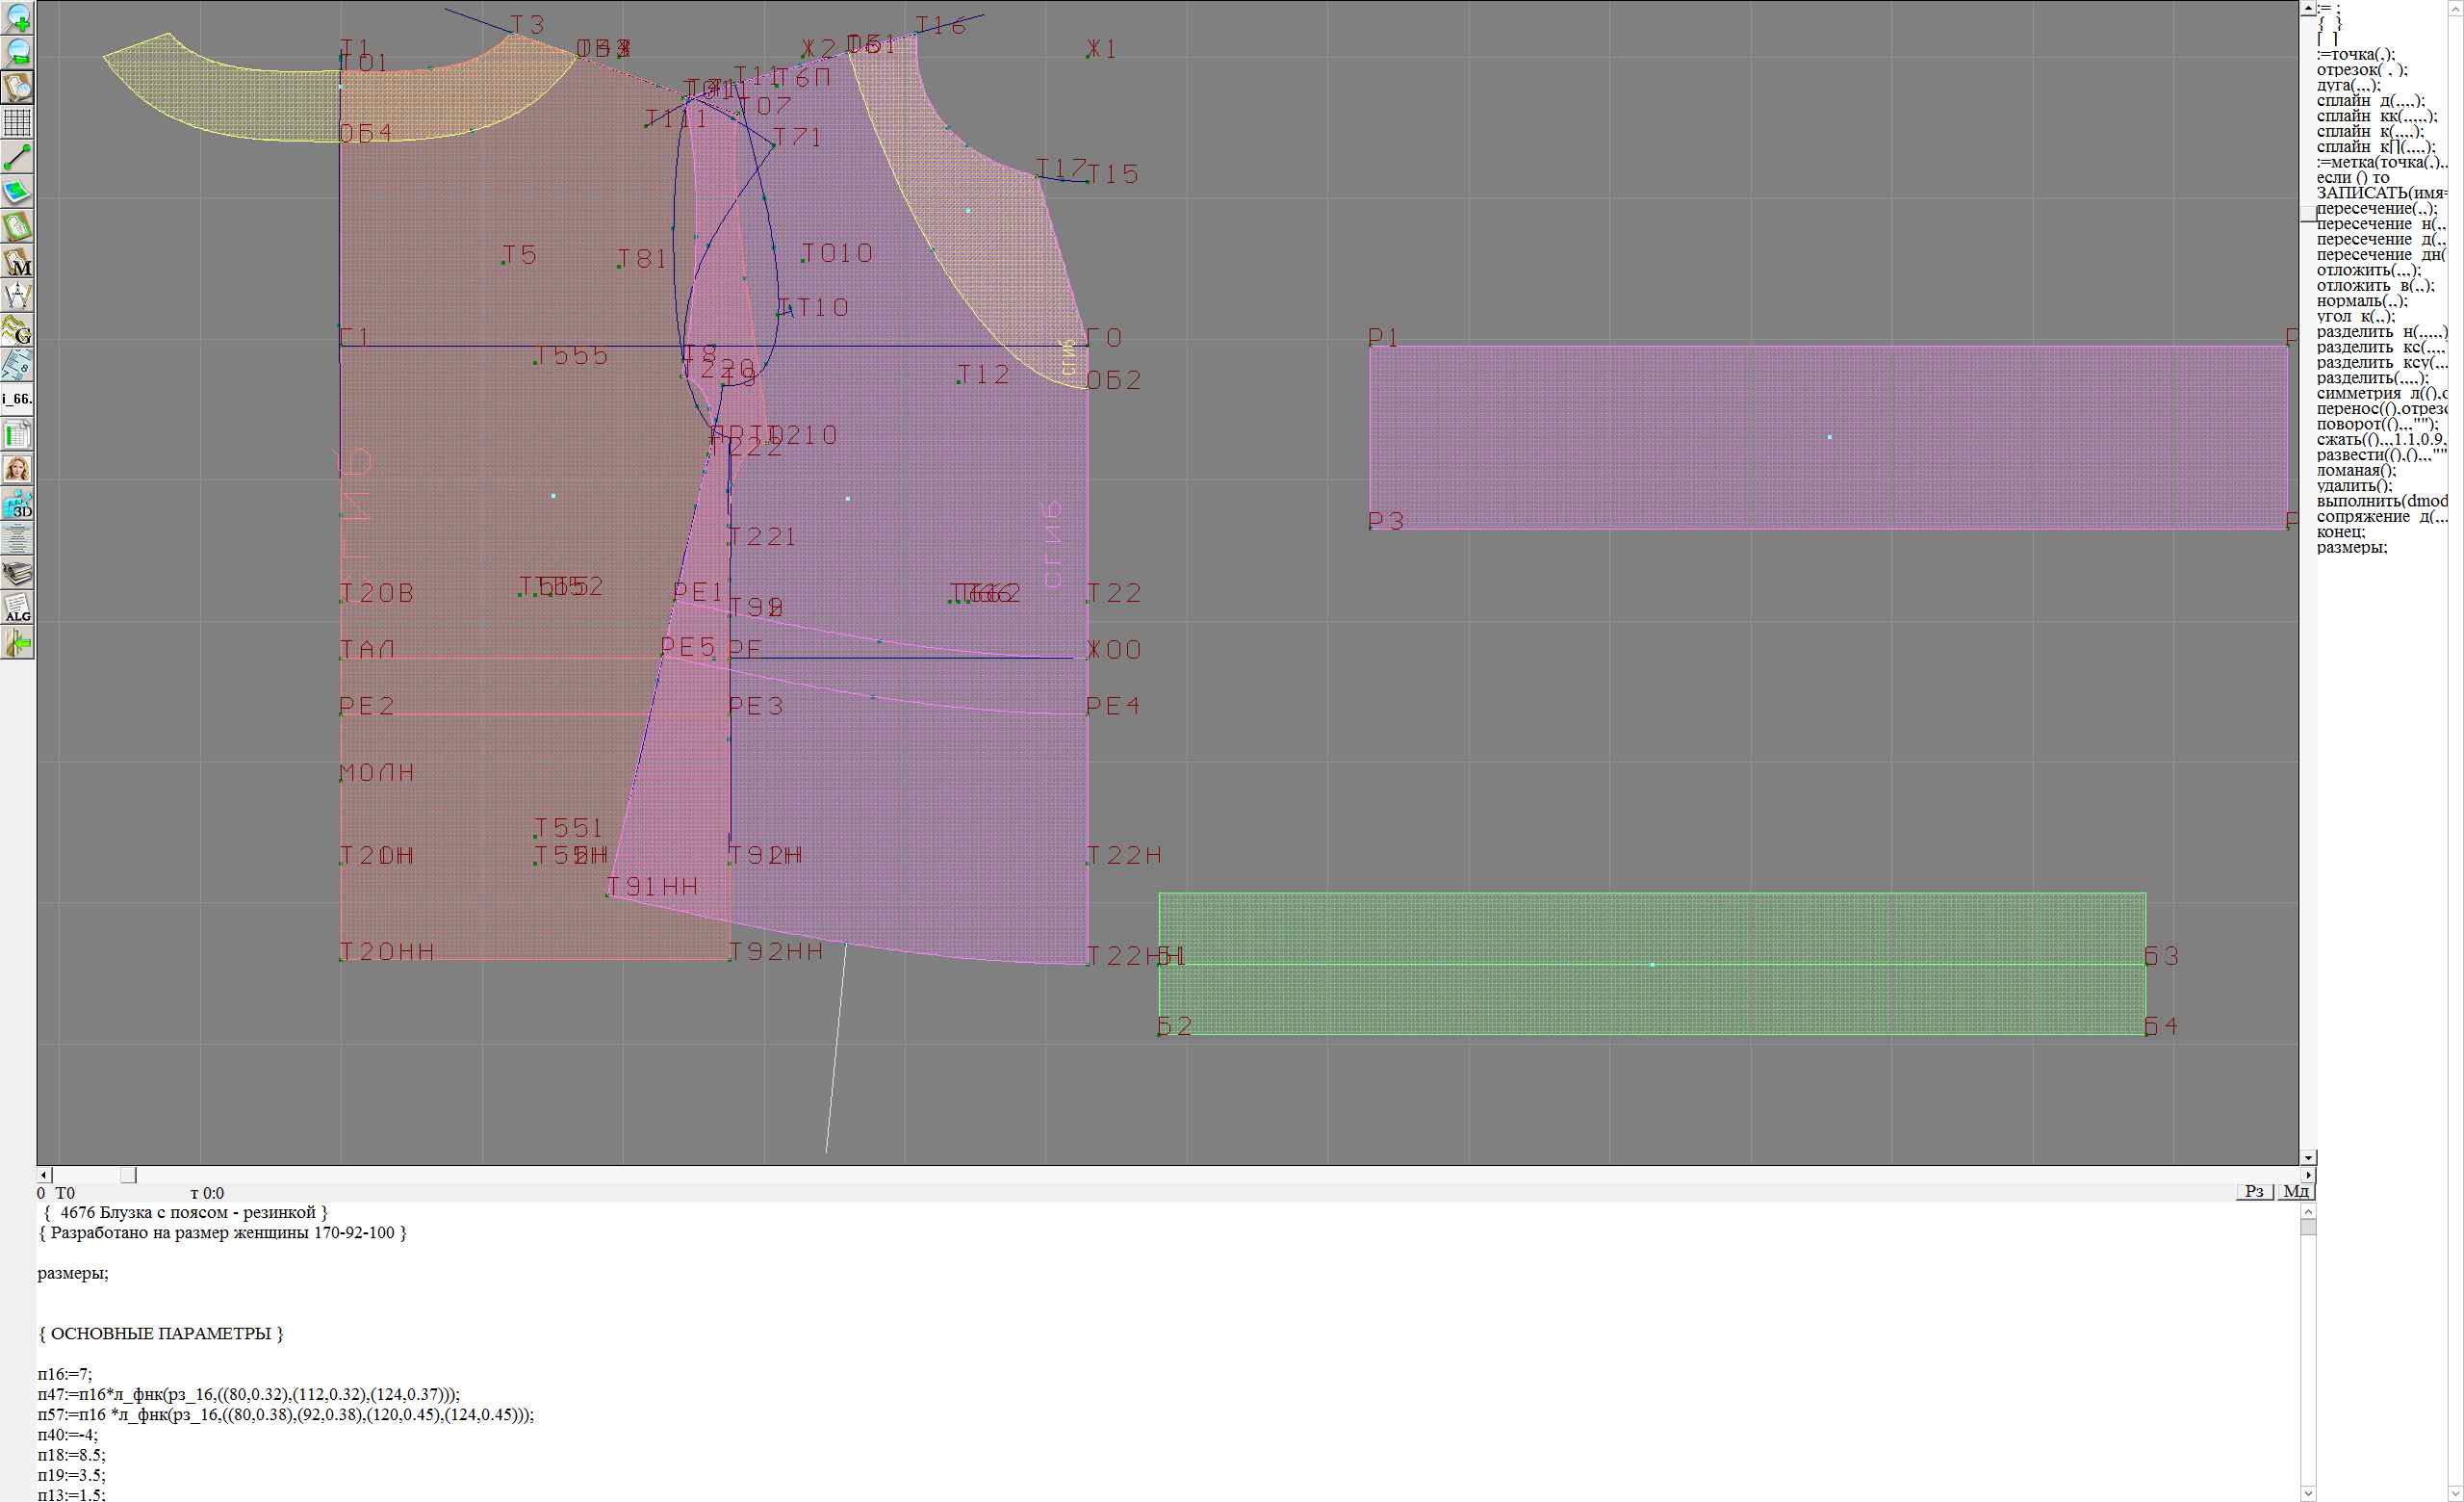Image resolution: width=2464 pixels, height=1502 pixels.
Task: Switch to the Рз tab
Action: pyautogui.click(x=2254, y=1191)
